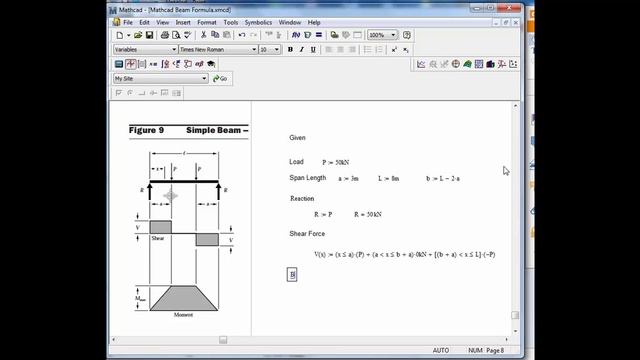Insert a 3D Bar plot
The image size is (640, 360).
(490, 64)
